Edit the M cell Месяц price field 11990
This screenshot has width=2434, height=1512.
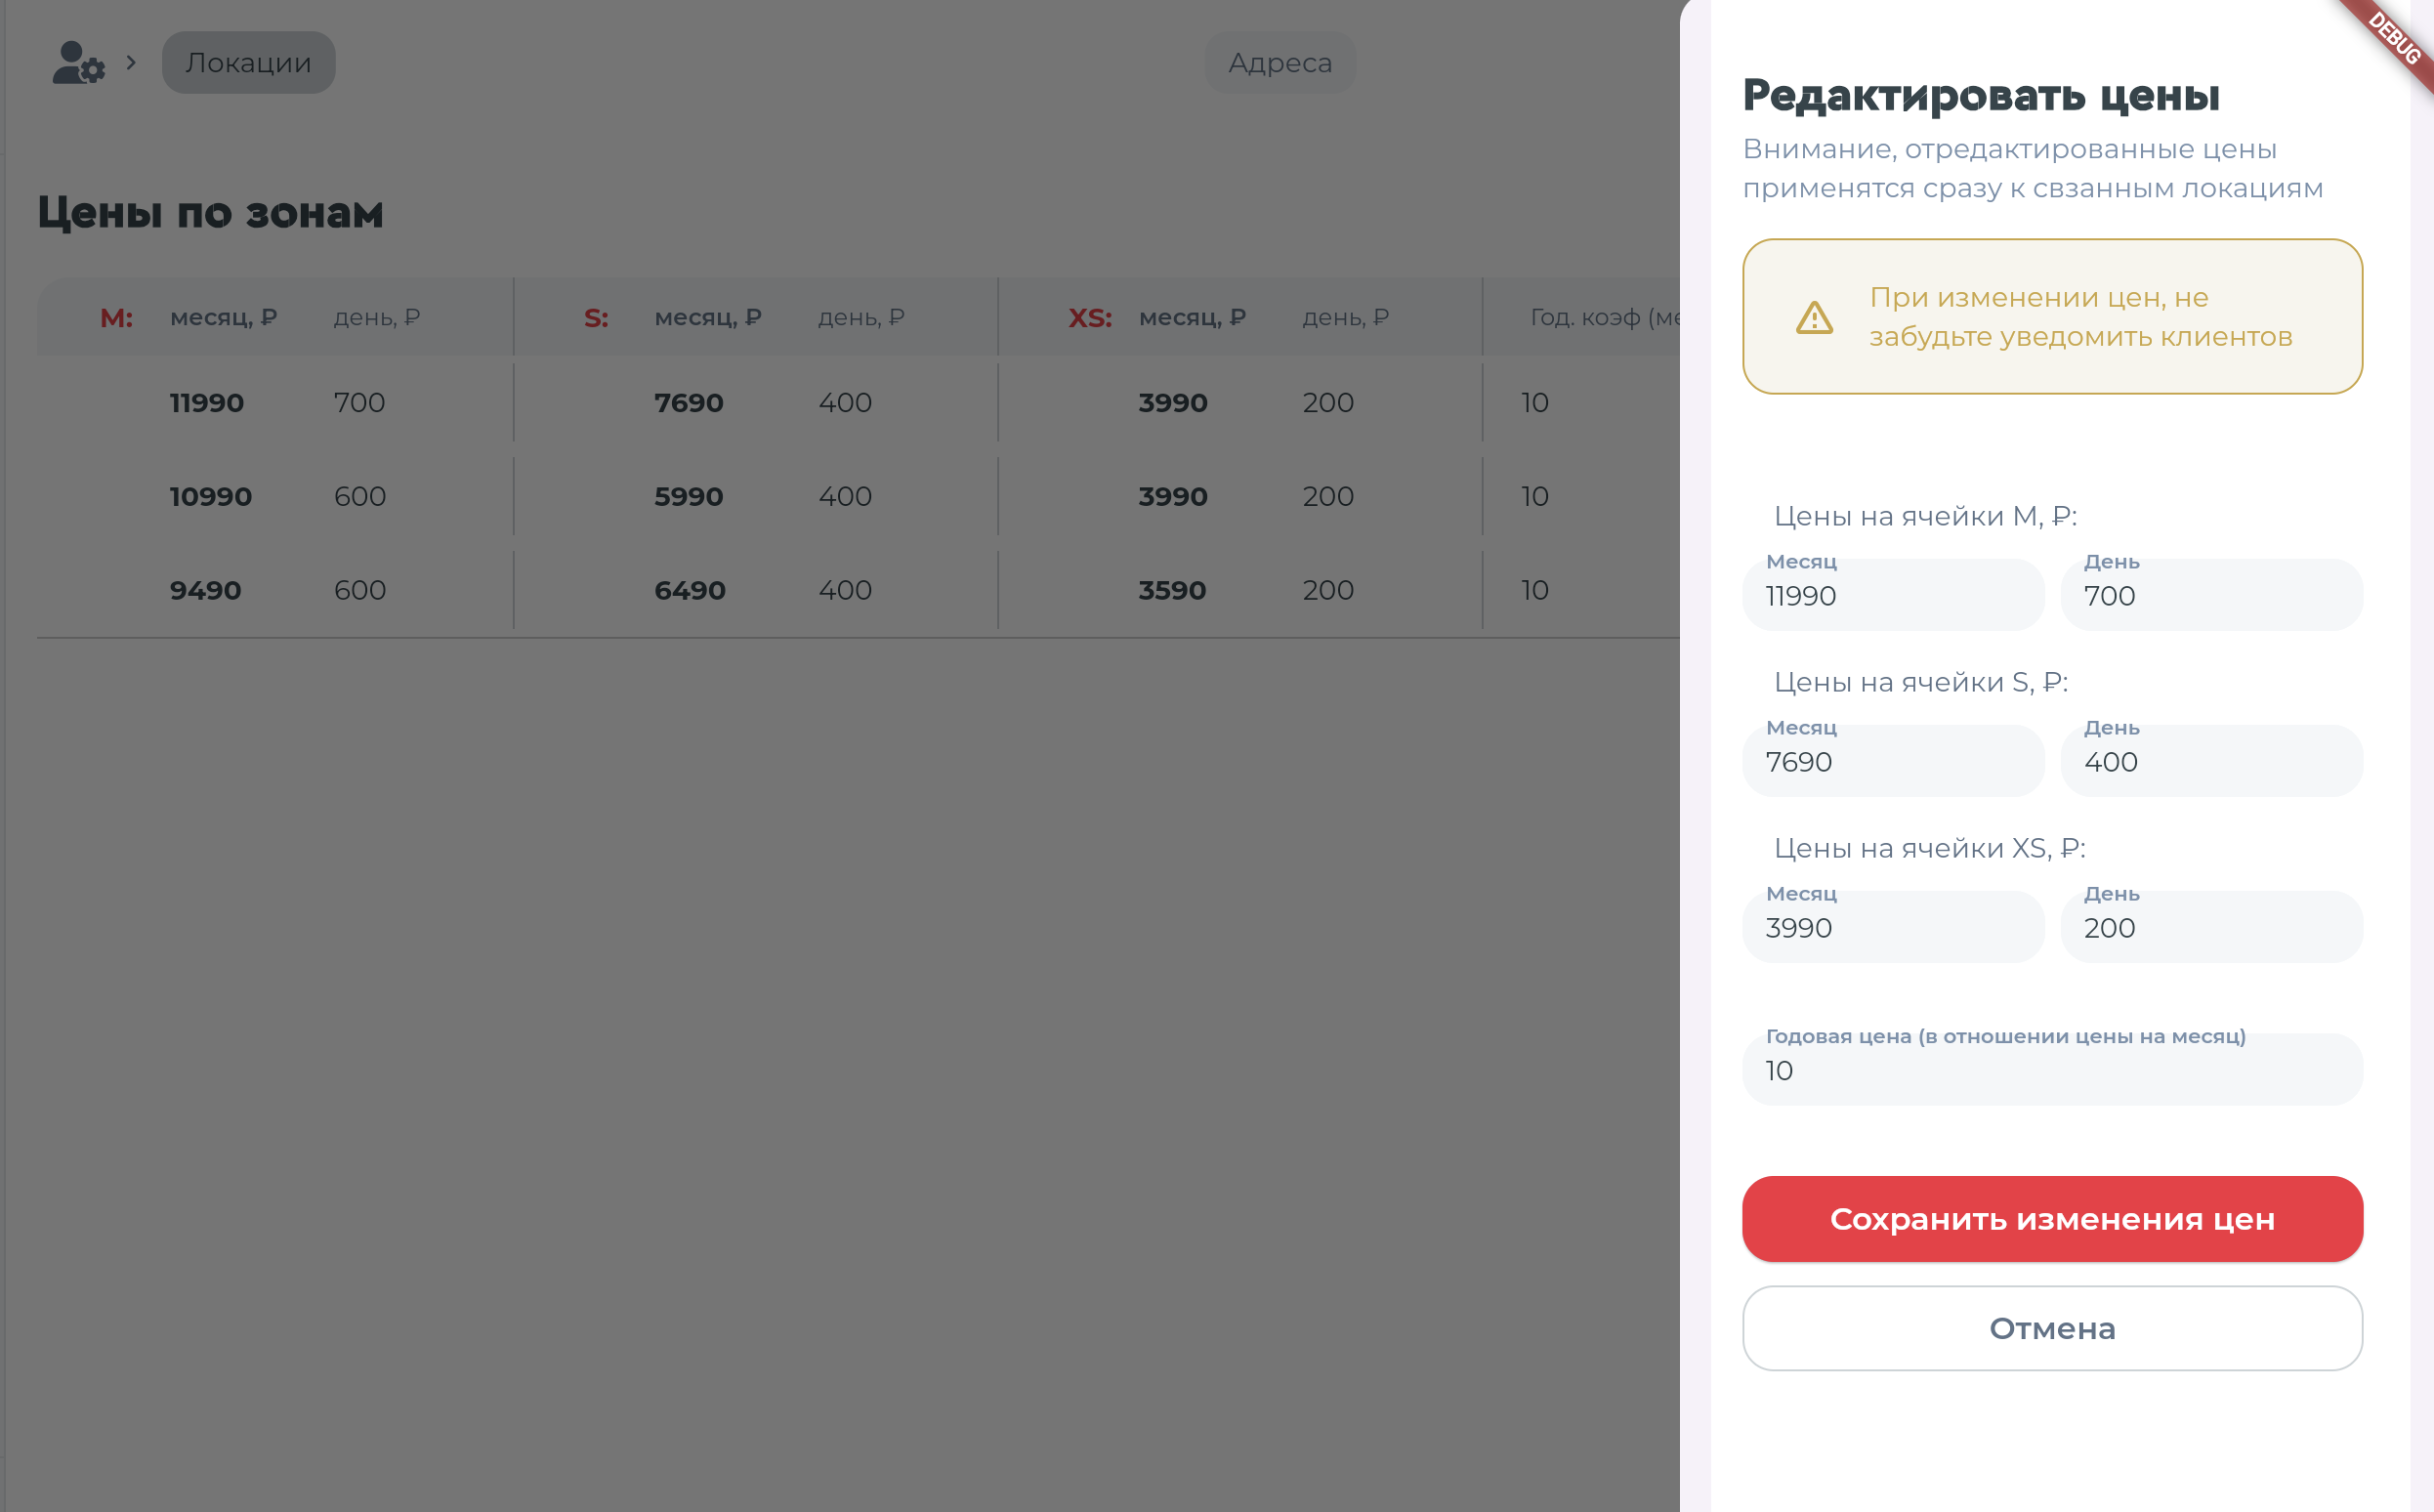[1893, 594]
